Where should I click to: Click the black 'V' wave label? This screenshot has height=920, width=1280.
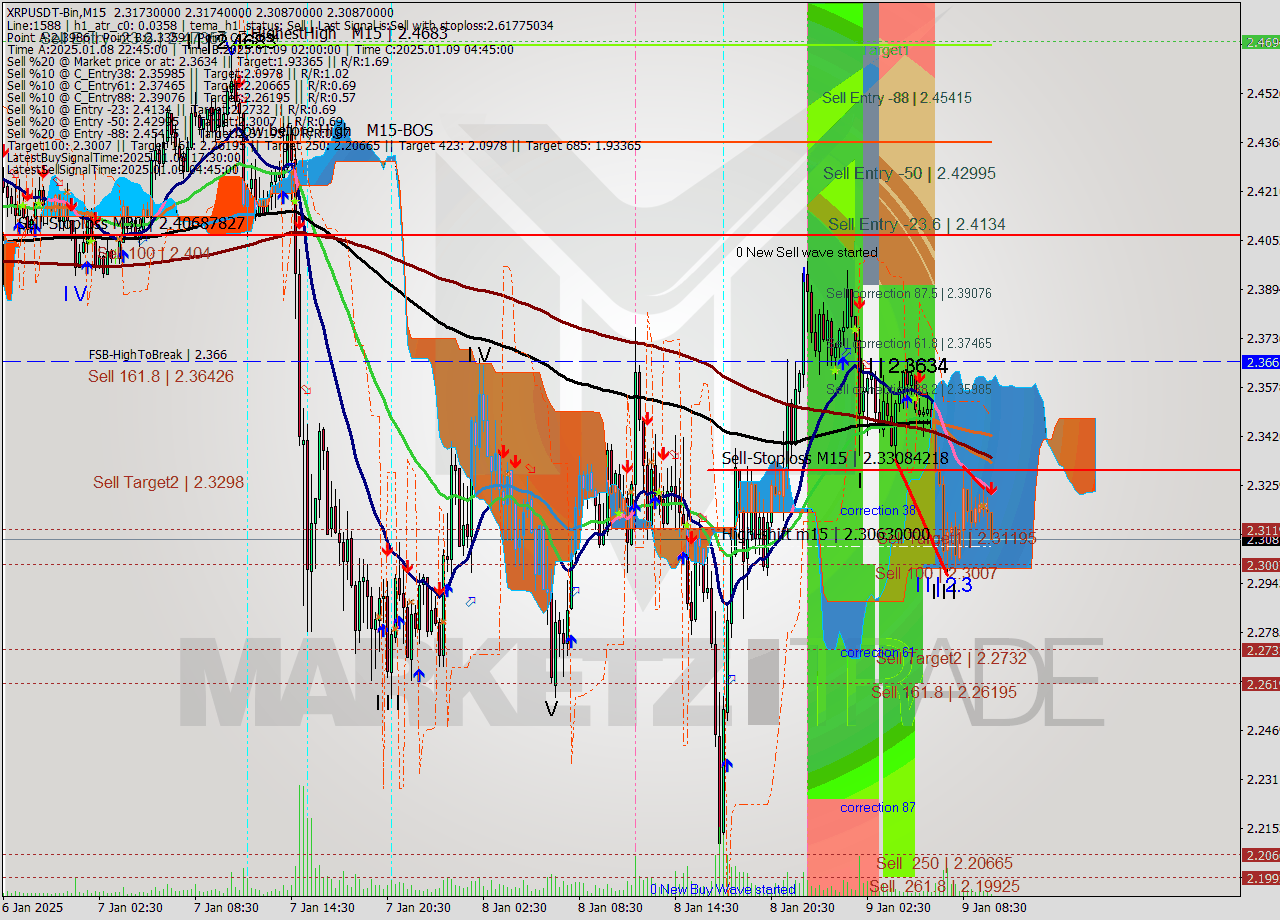tap(551, 709)
